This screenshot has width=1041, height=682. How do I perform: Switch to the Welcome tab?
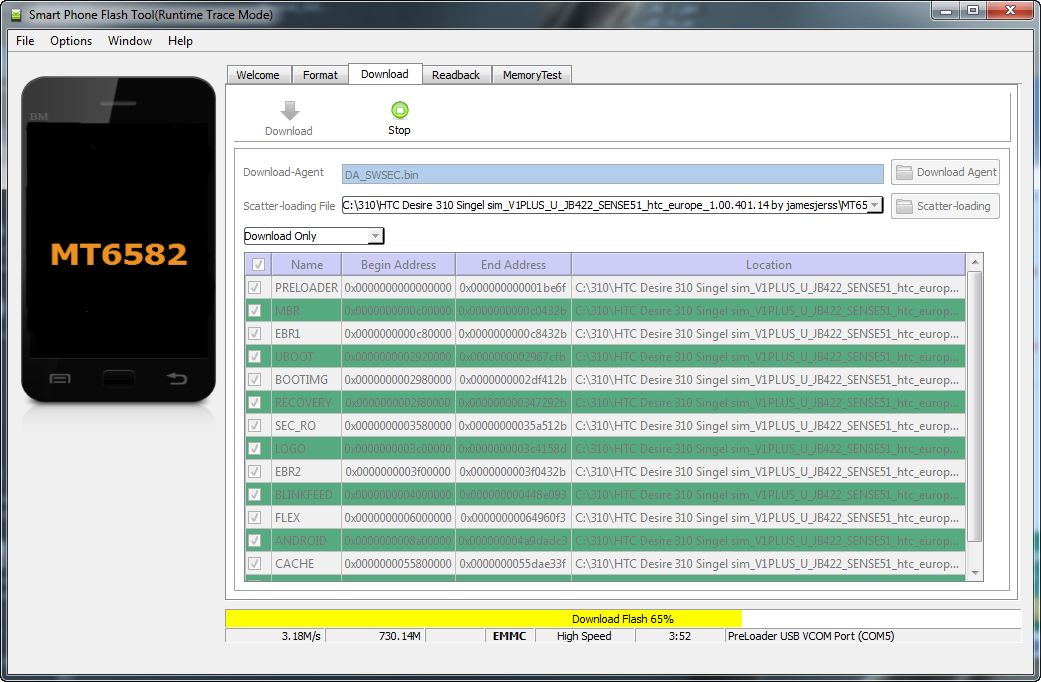pos(258,75)
